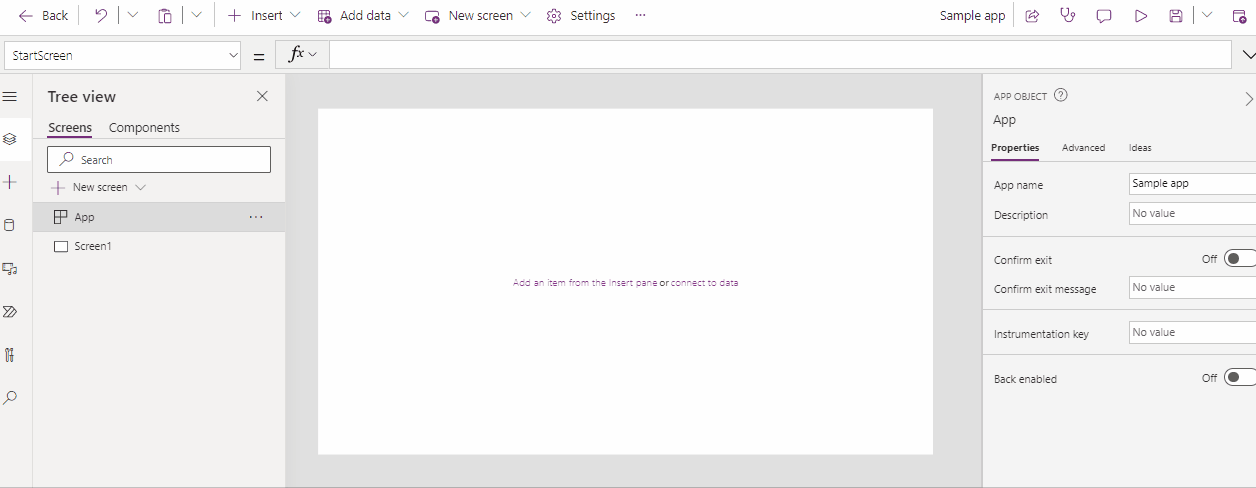Open the Search icon in the left sidebar
Viewport: 1256px width, 488px height.
tap(10, 398)
